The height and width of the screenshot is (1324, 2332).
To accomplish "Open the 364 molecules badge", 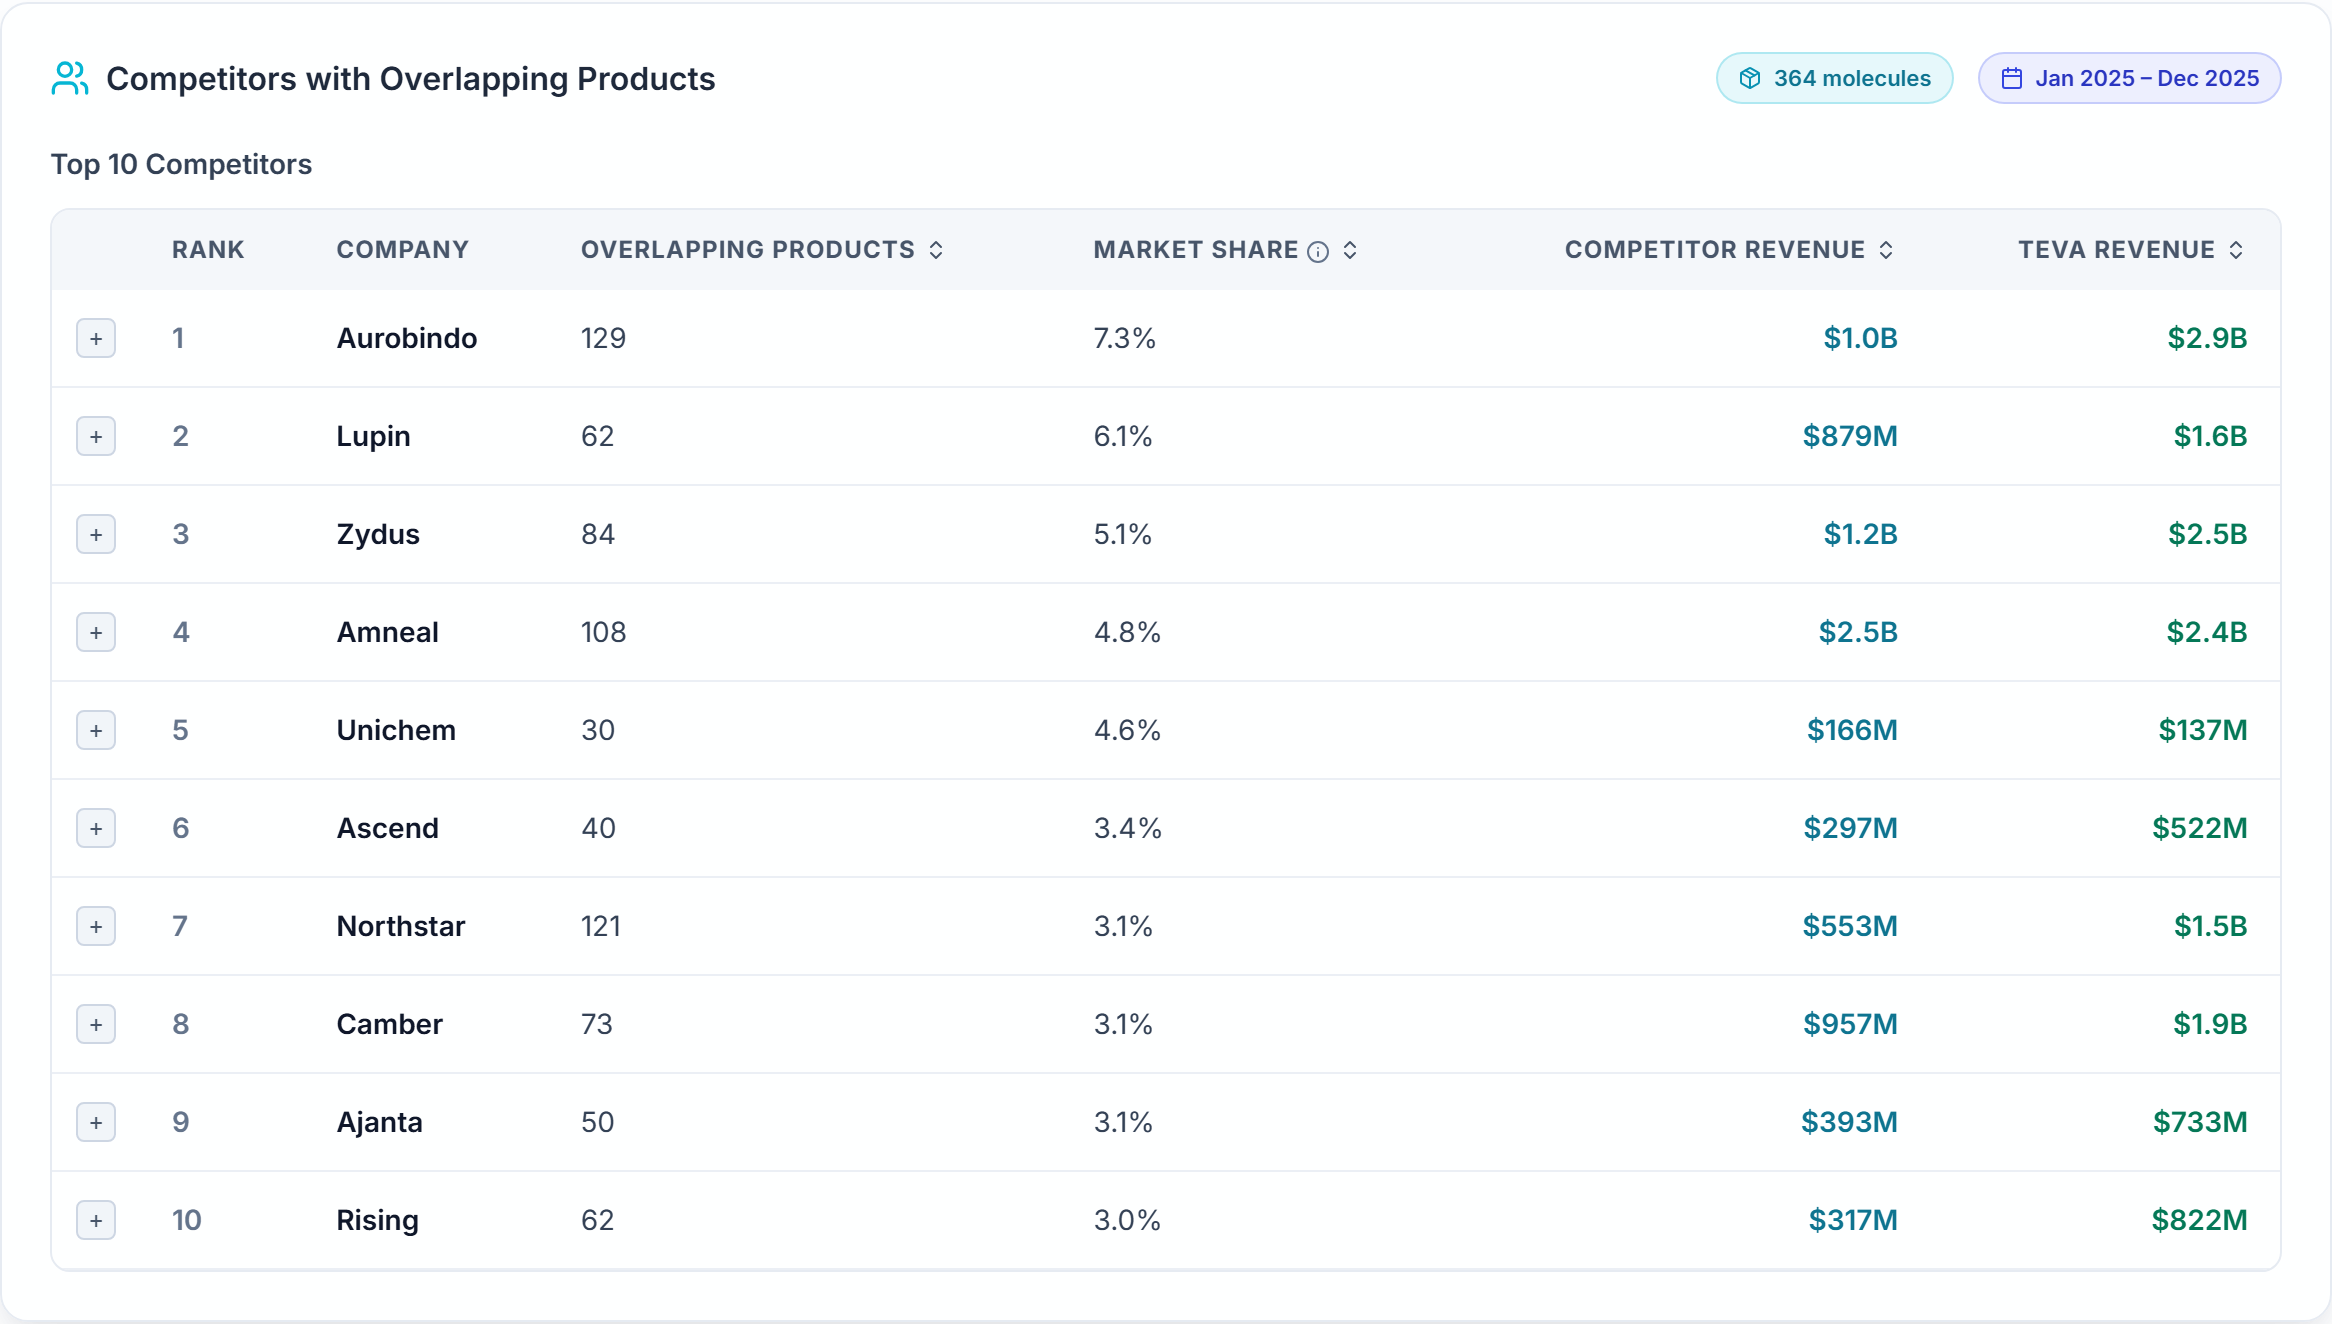I will pyautogui.click(x=1835, y=78).
